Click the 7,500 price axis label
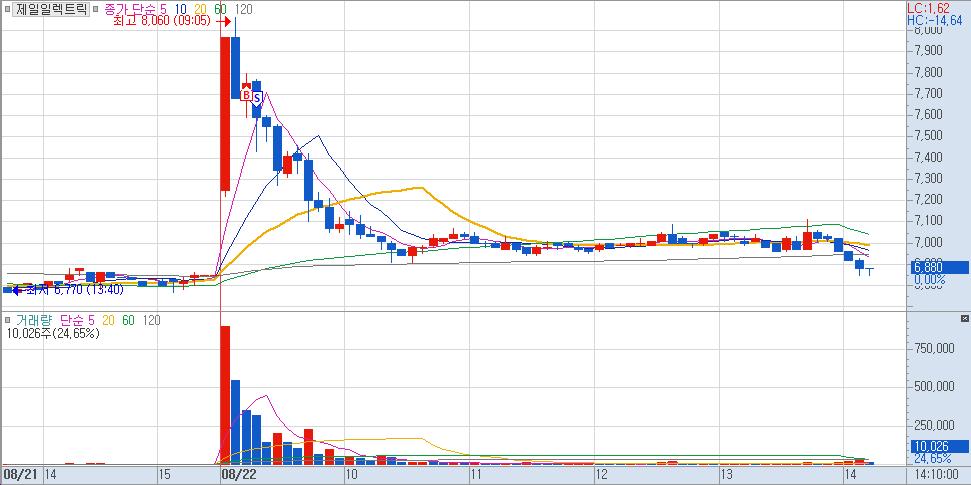The image size is (971, 485). [x=929, y=136]
